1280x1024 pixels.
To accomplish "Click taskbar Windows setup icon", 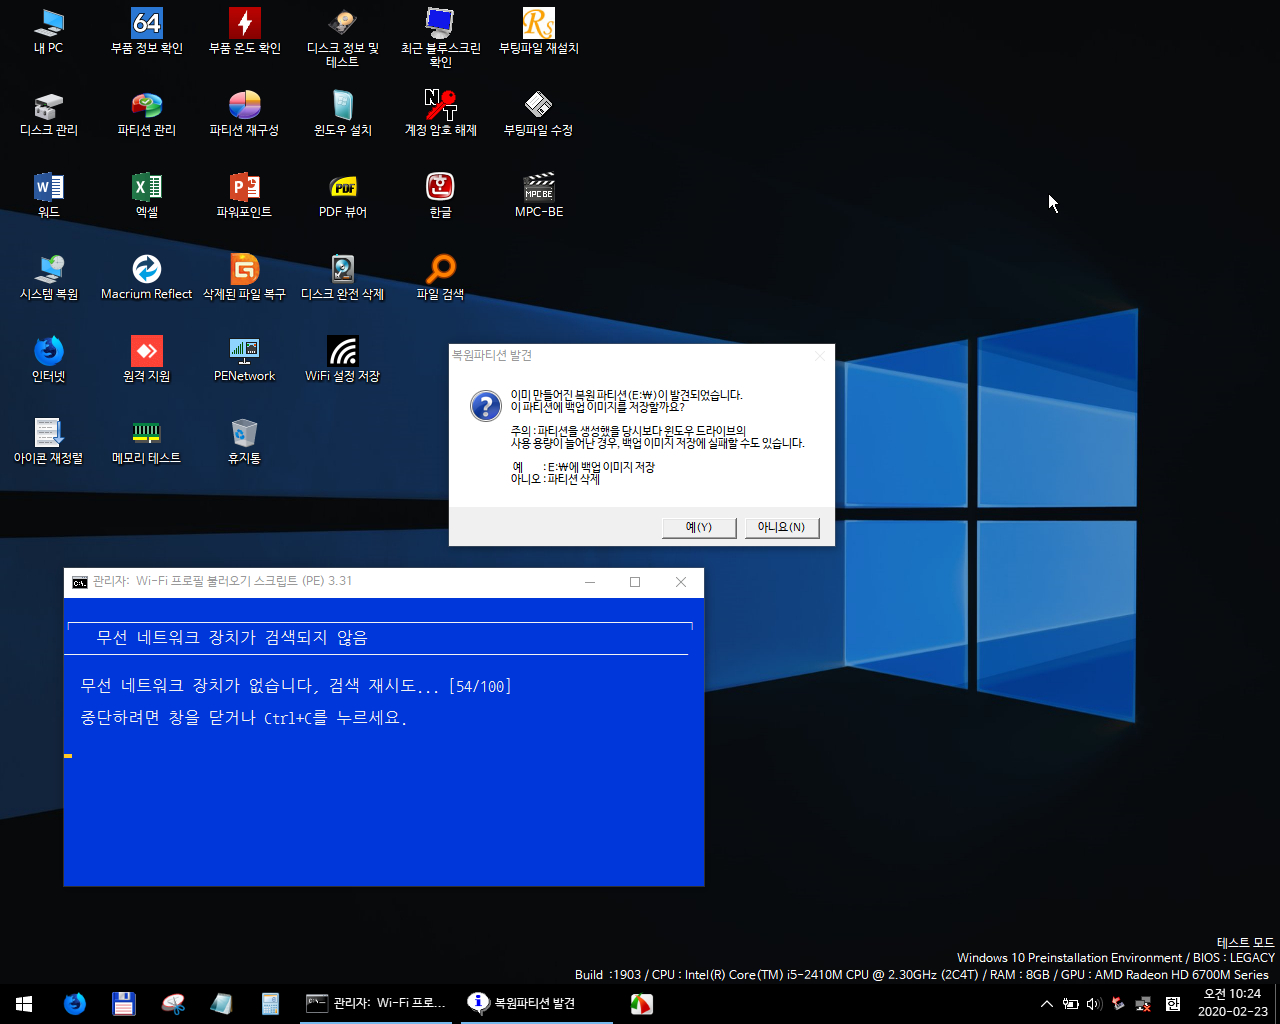I will tap(221, 1004).
